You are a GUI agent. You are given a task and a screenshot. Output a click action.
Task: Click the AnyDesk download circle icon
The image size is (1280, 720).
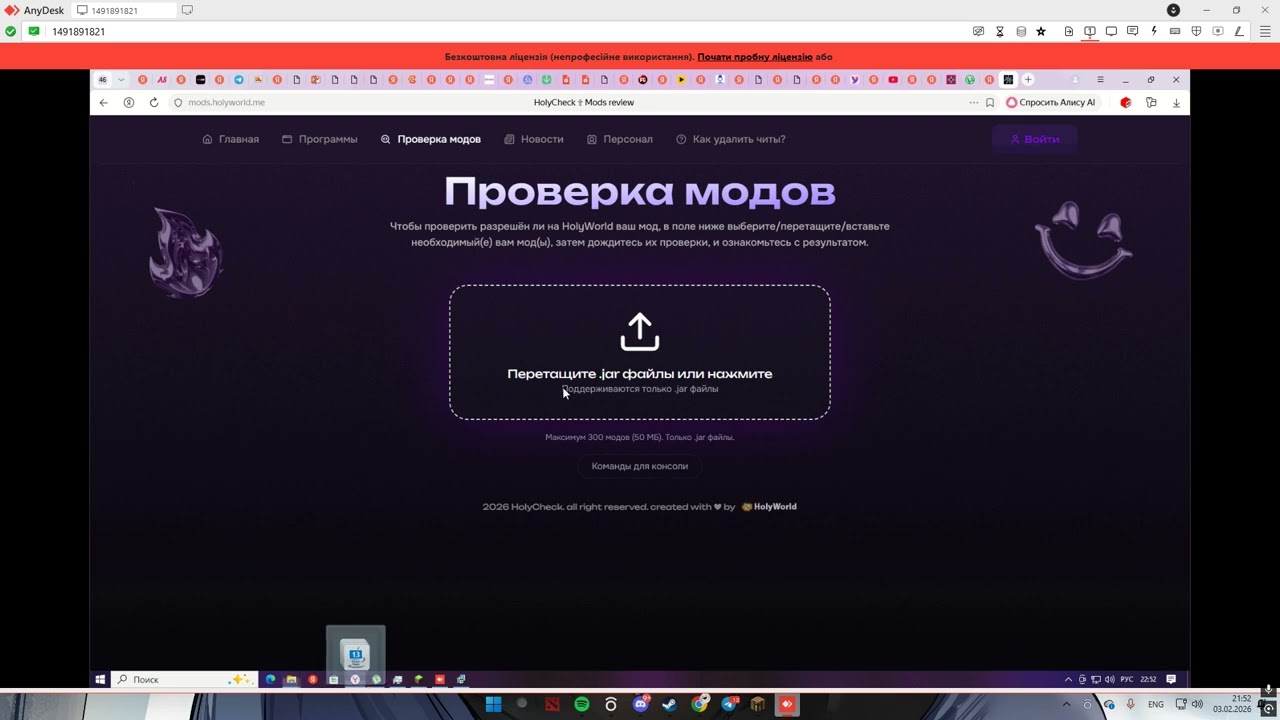pyautogui.click(x=1173, y=10)
